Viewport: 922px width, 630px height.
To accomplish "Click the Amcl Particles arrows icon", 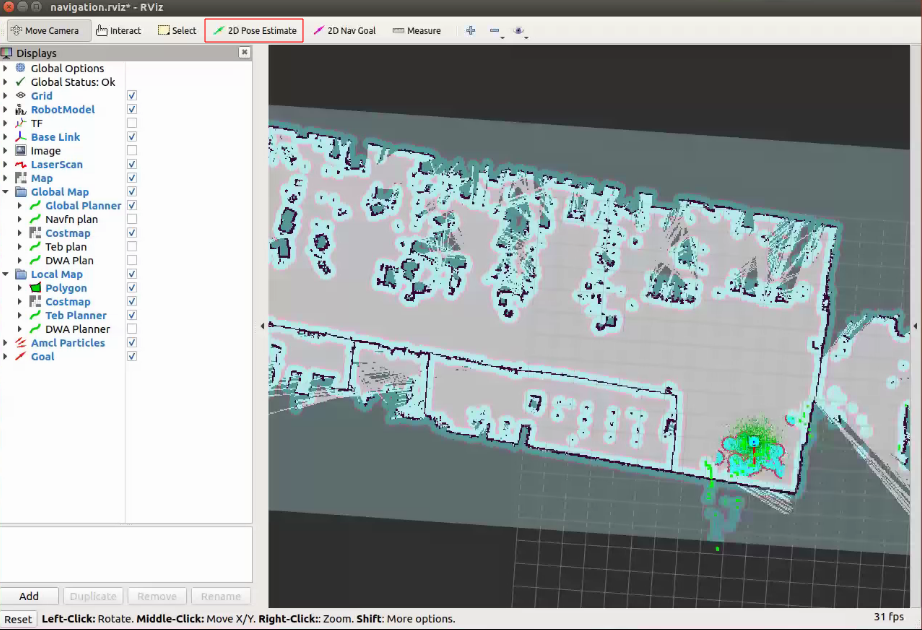I will [x=21, y=342].
